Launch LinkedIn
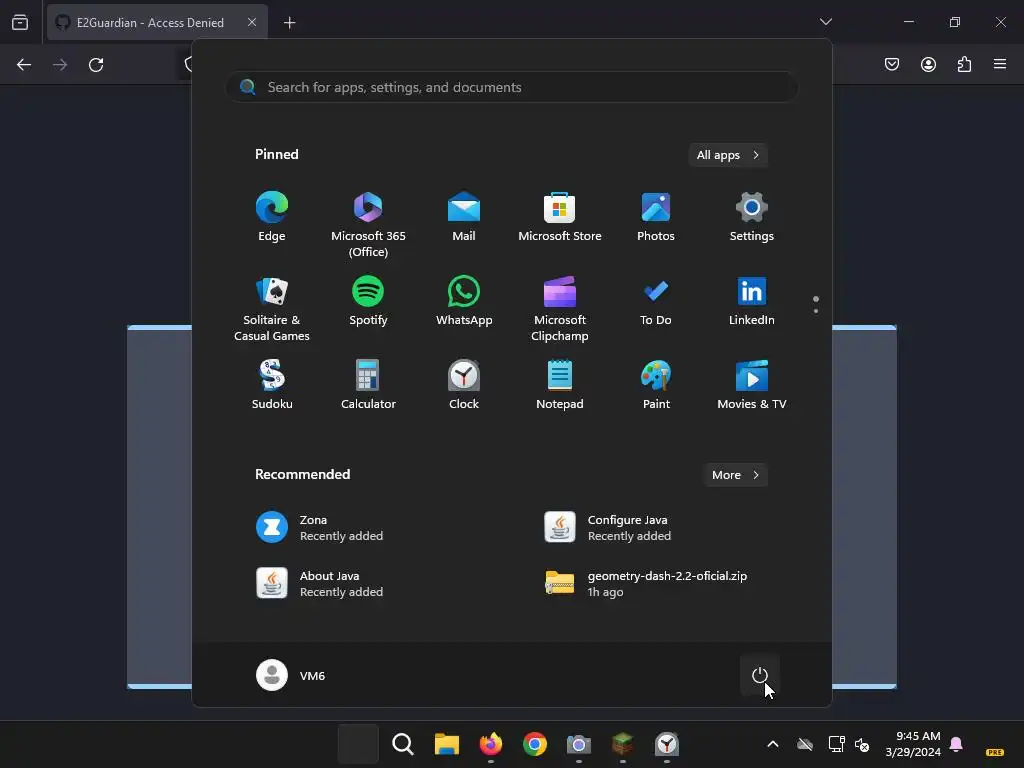 [752, 301]
